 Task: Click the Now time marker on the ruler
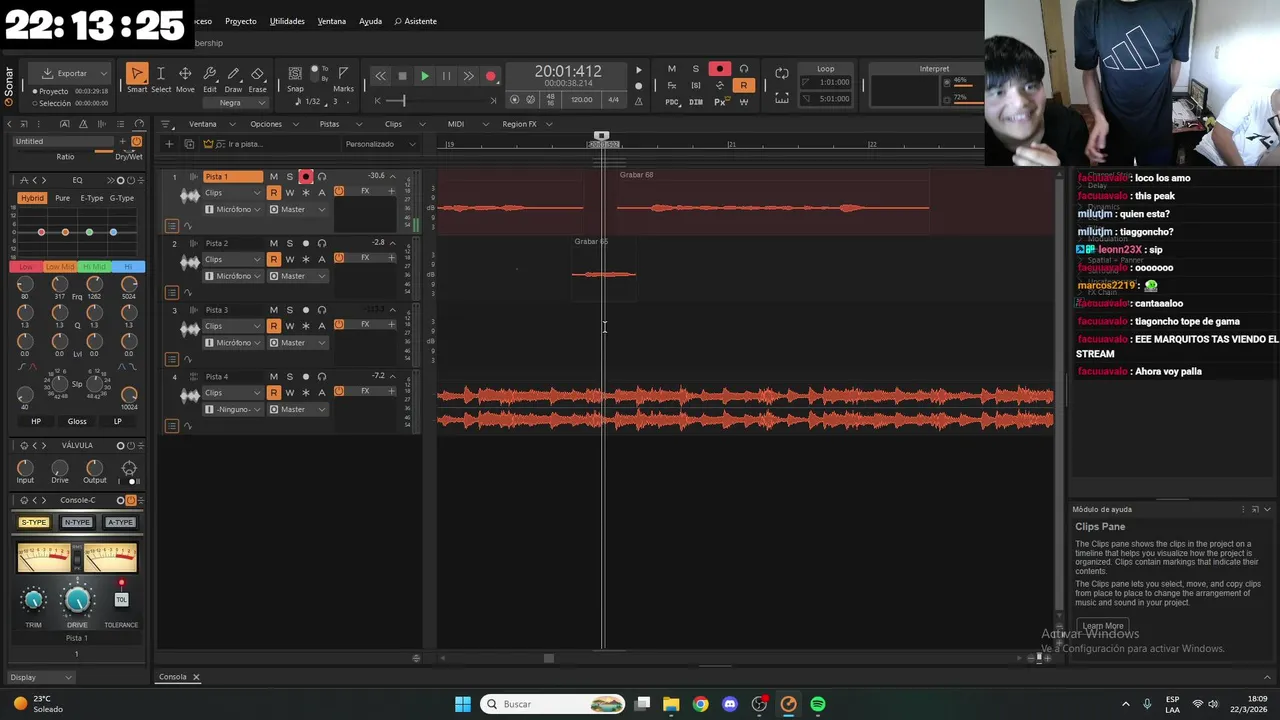tap(601, 136)
